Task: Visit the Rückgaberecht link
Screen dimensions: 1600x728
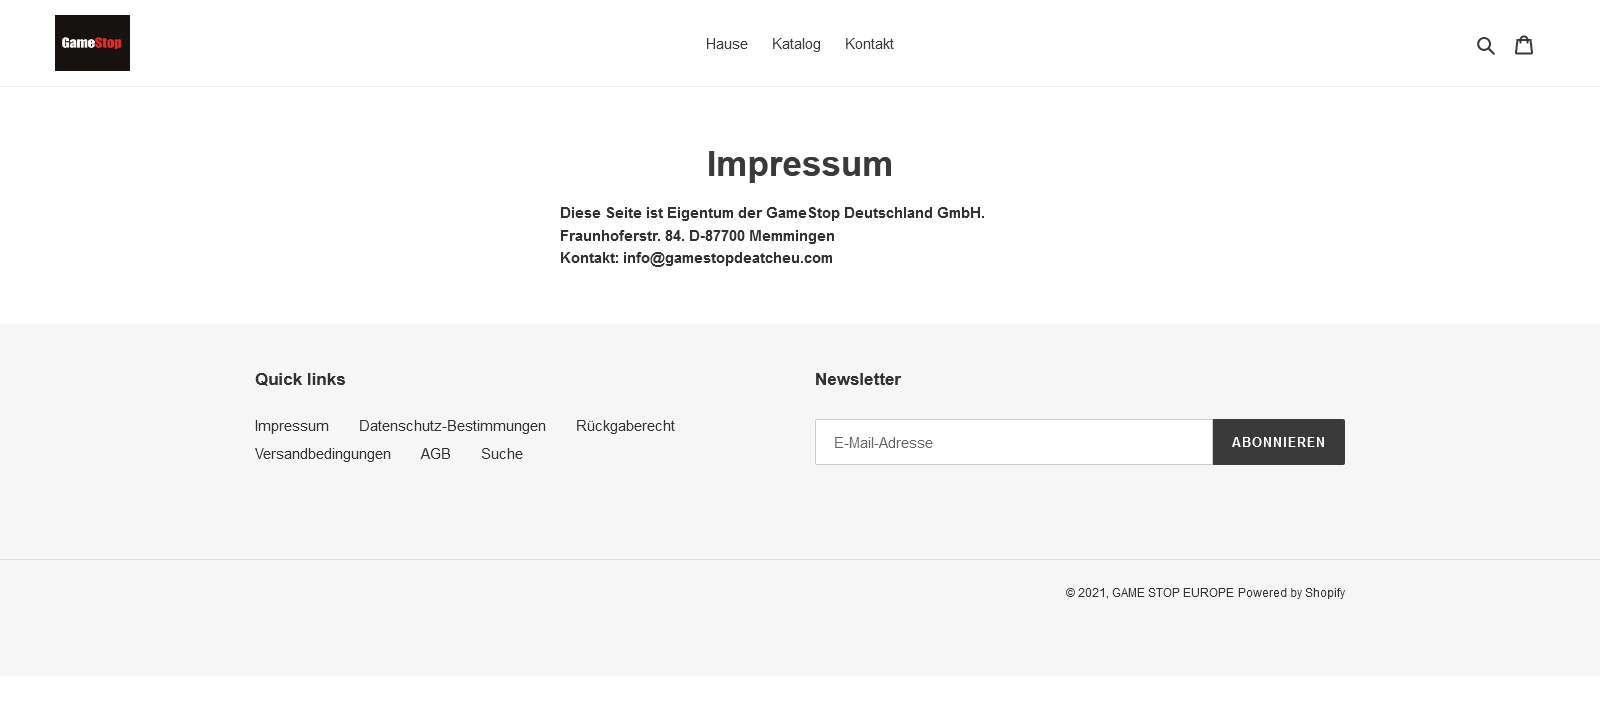Action: [x=625, y=426]
